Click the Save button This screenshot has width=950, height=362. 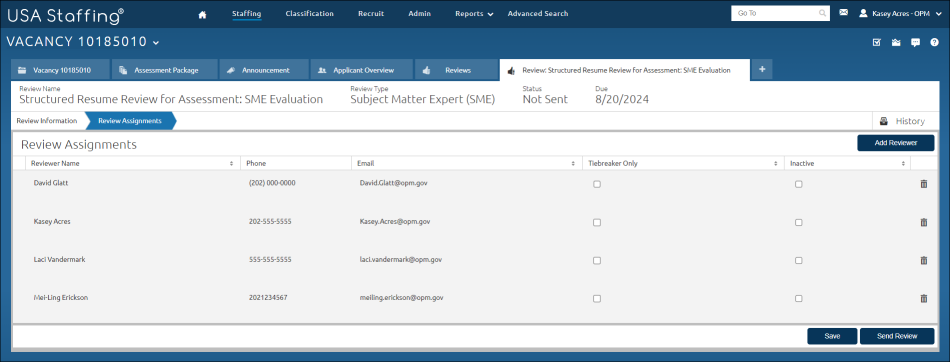pyautogui.click(x=832, y=336)
